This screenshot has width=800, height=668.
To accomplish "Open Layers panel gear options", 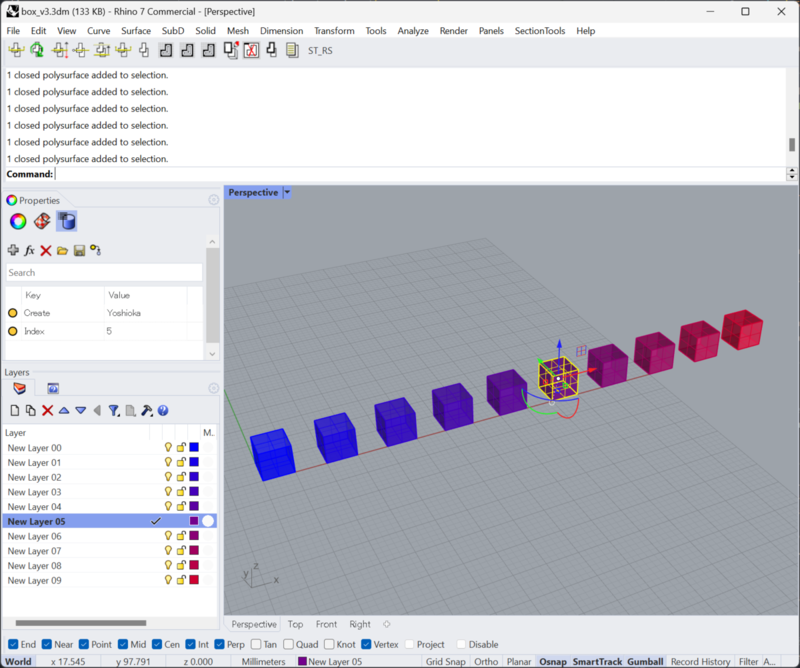I will click(214, 388).
